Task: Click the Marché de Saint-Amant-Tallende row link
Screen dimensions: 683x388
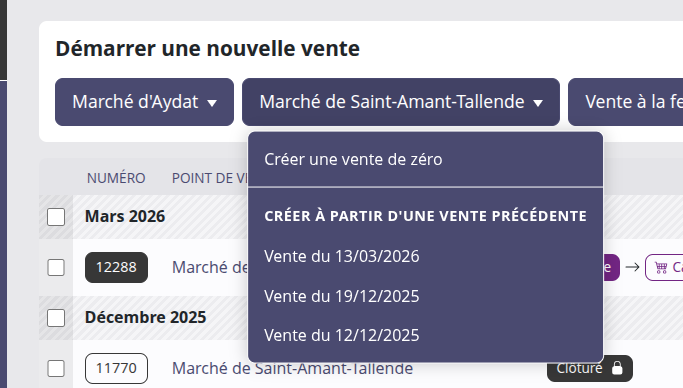Action: pyautogui.click(x=292, y=368)
